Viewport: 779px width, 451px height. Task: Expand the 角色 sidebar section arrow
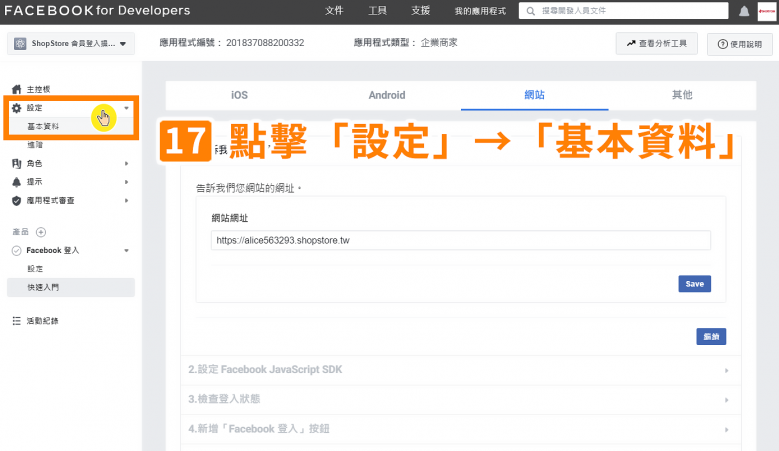pyautogui.click(x=127, y=163)
